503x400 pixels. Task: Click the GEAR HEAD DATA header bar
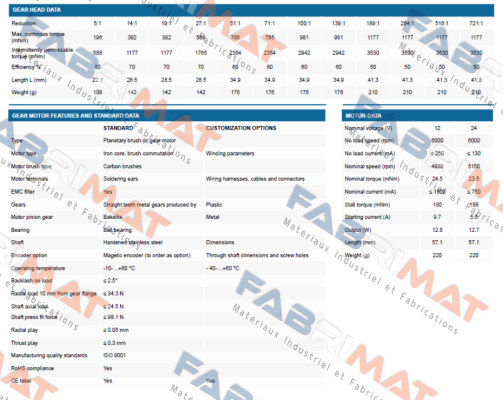point(251,10)
